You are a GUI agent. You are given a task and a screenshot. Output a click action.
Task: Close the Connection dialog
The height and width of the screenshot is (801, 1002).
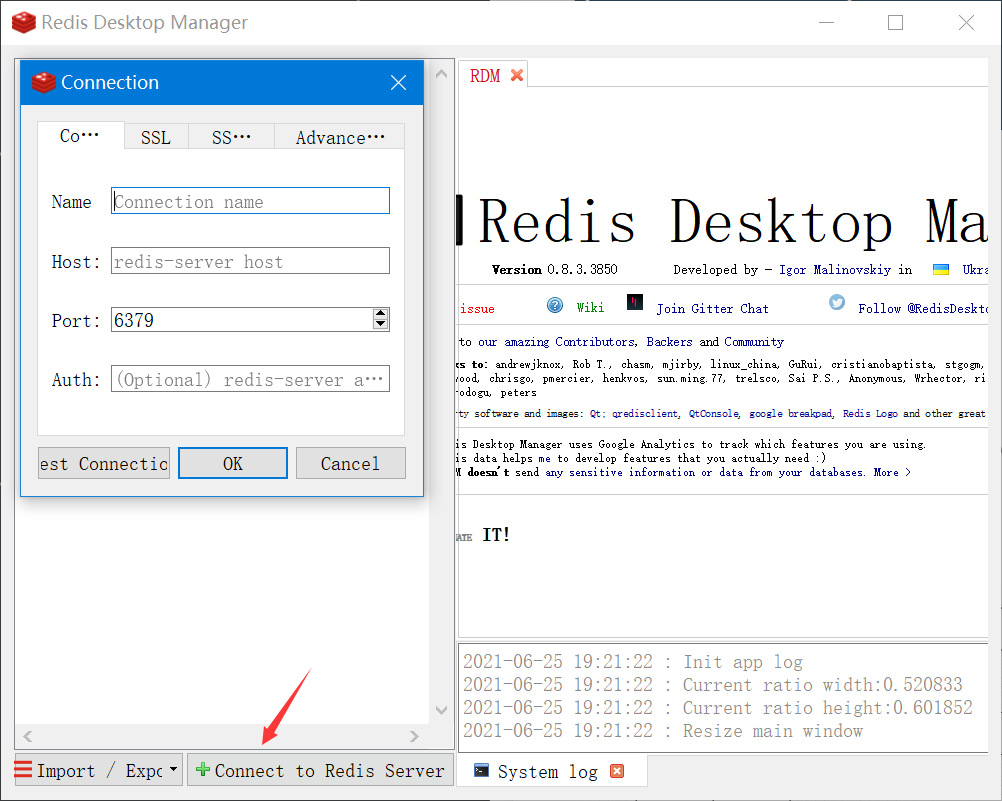click(398, 82)
